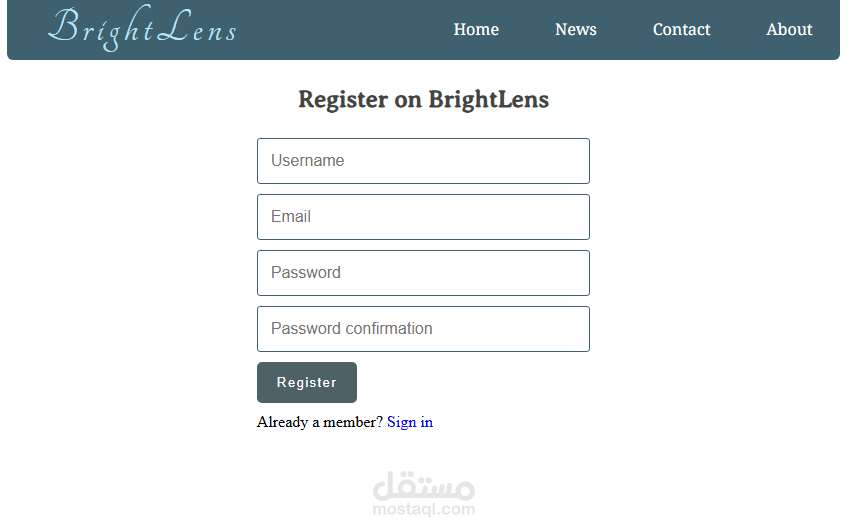The height and width of the screenshot is (529, 848).
Task: Focus the Username input field
Action: pyautogui.click(x=423, y=161)
